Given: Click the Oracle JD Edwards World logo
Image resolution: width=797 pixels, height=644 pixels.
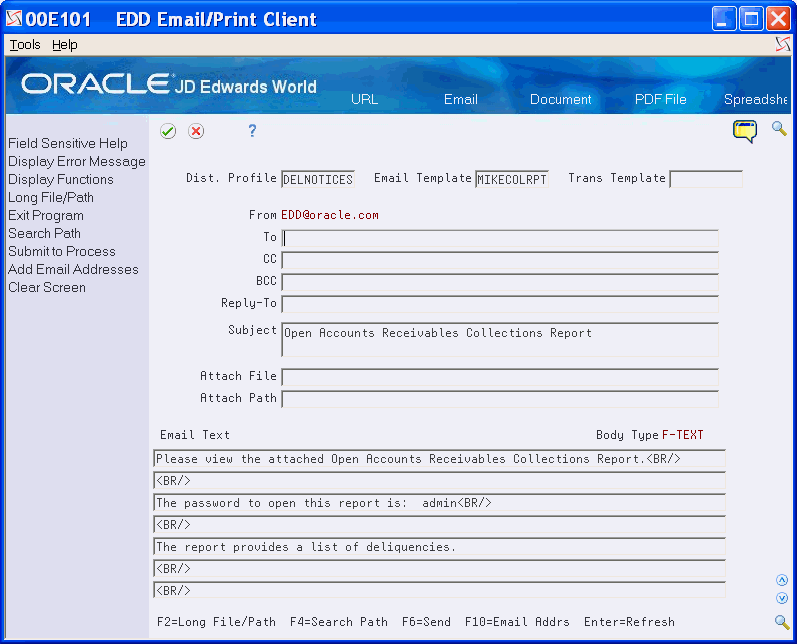Looking at the screenshot, I should tap(169, 84).
